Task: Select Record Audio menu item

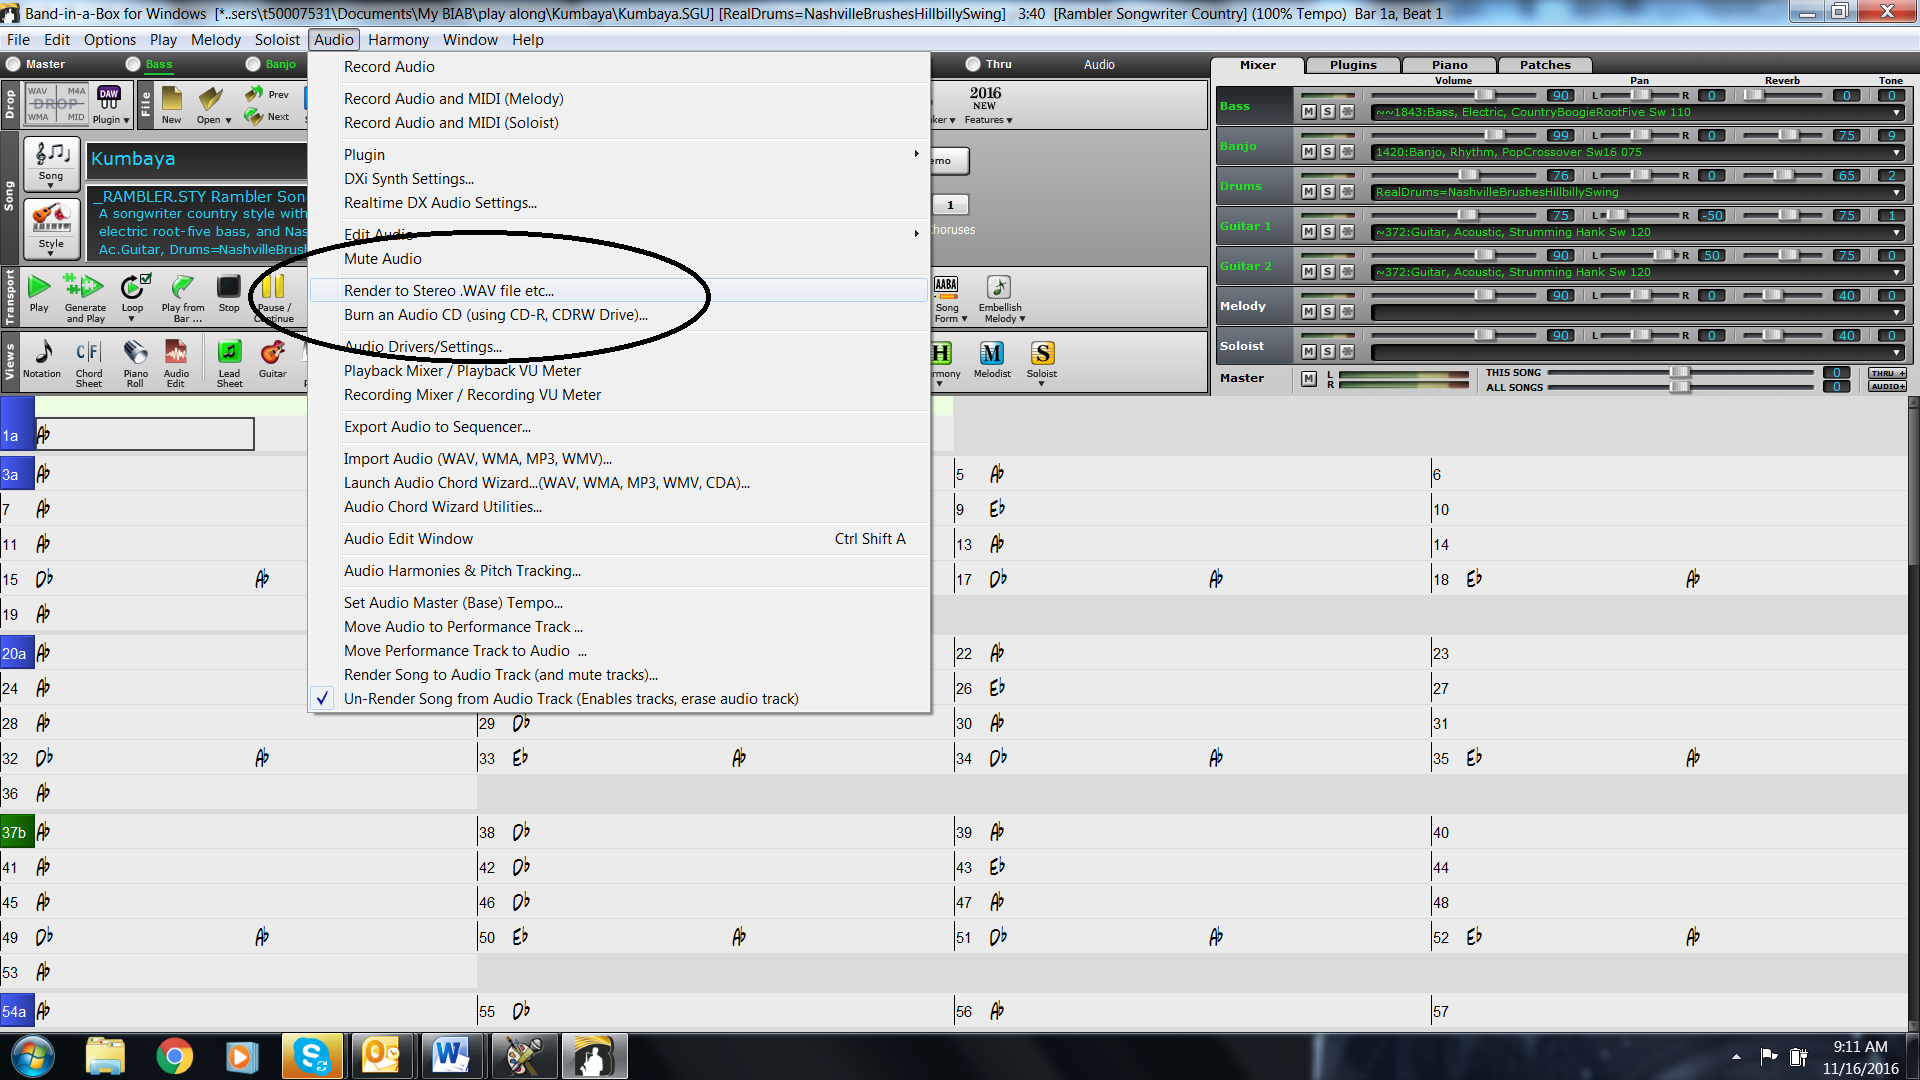Action: (619, 66)
